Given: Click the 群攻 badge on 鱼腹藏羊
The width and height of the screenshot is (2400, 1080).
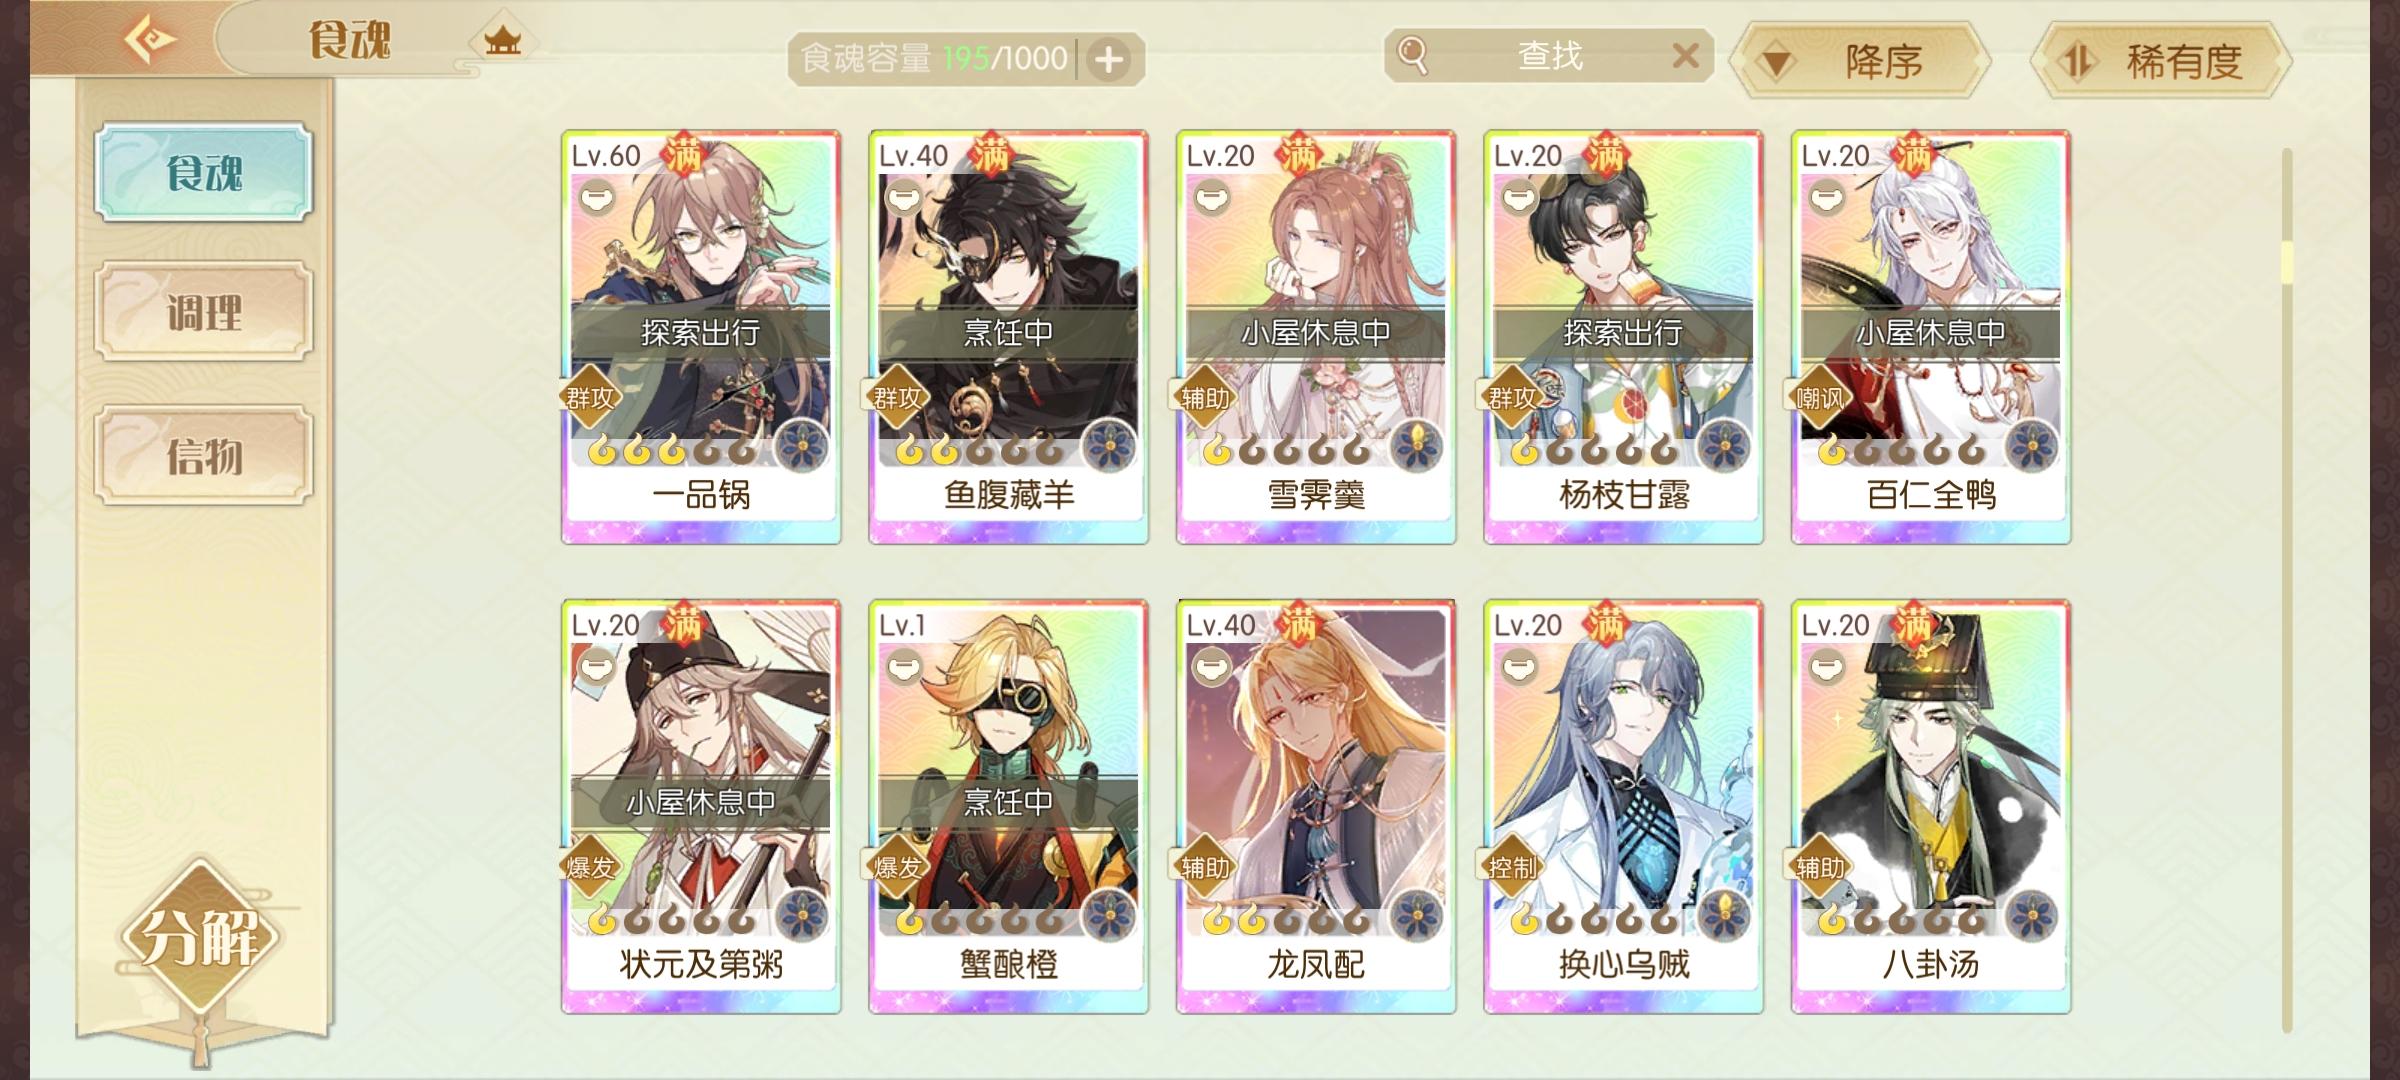Looking at the screenshot, I should click(x=896, y=398).
